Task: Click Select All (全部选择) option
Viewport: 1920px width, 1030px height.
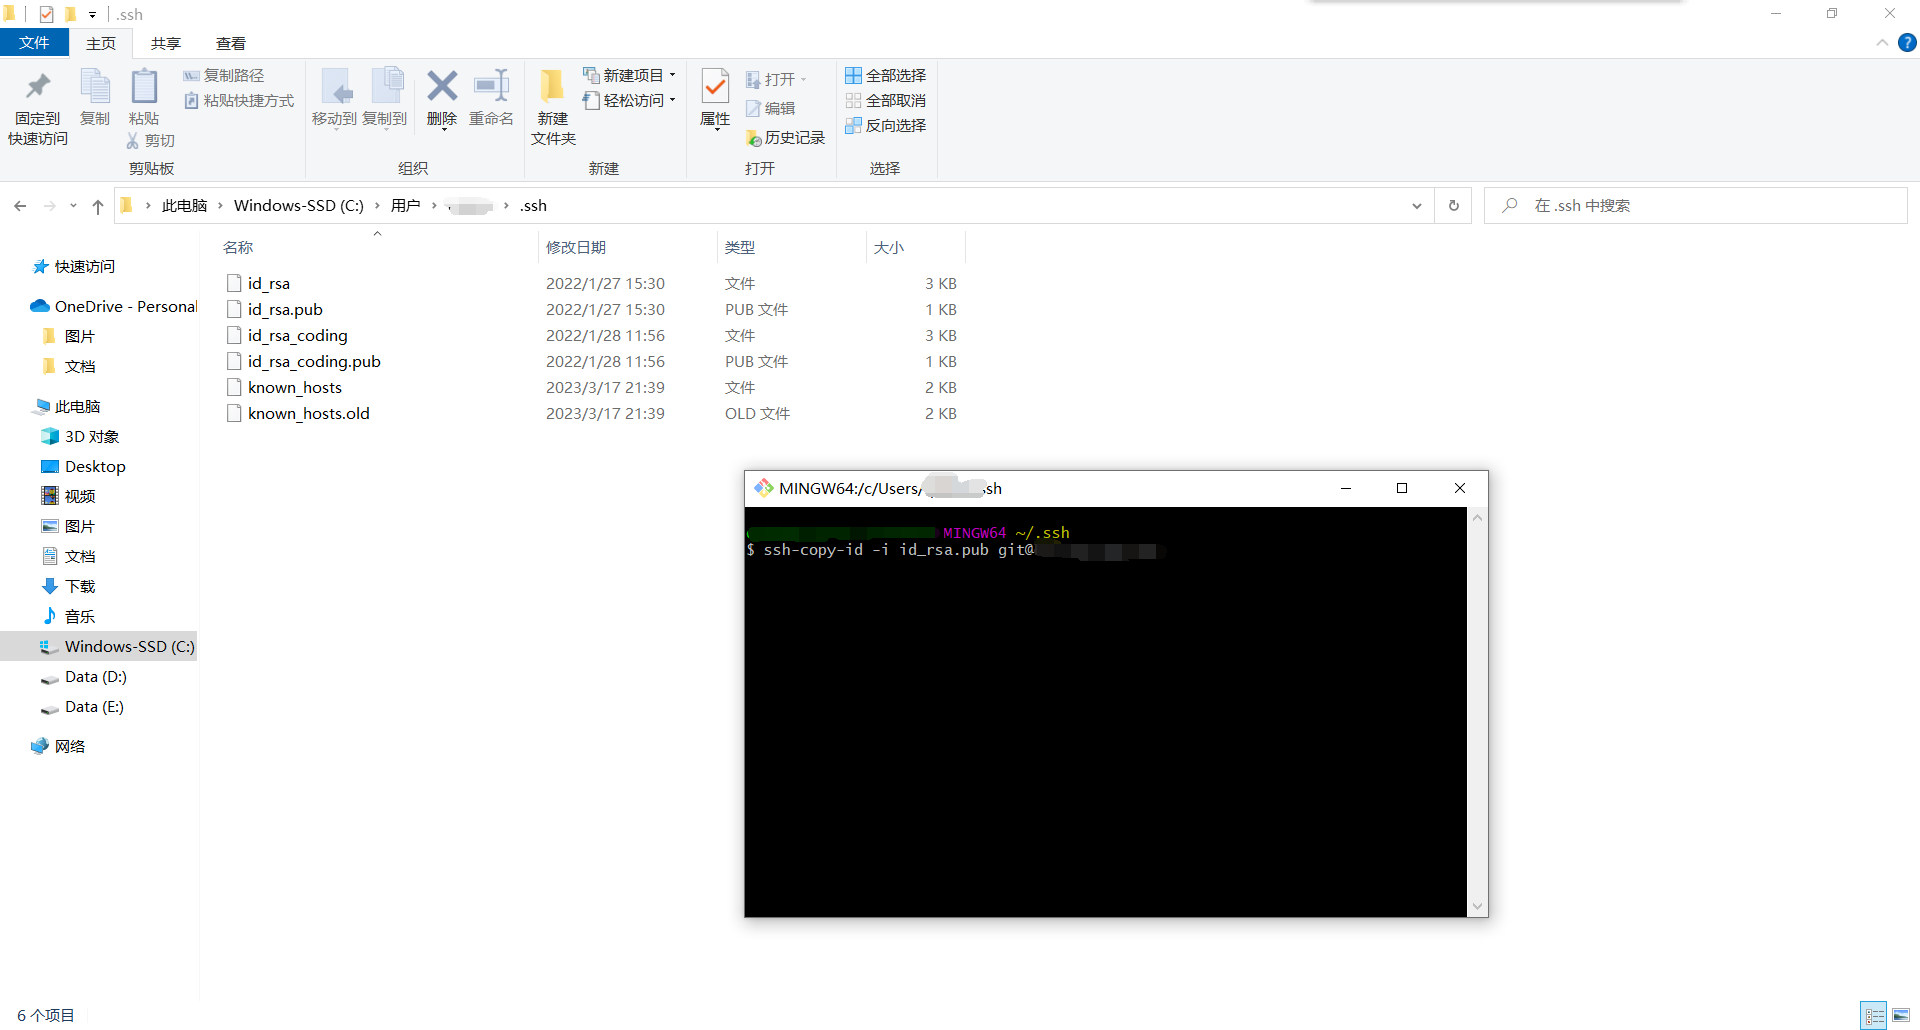Action: click(x=886, y=76)
